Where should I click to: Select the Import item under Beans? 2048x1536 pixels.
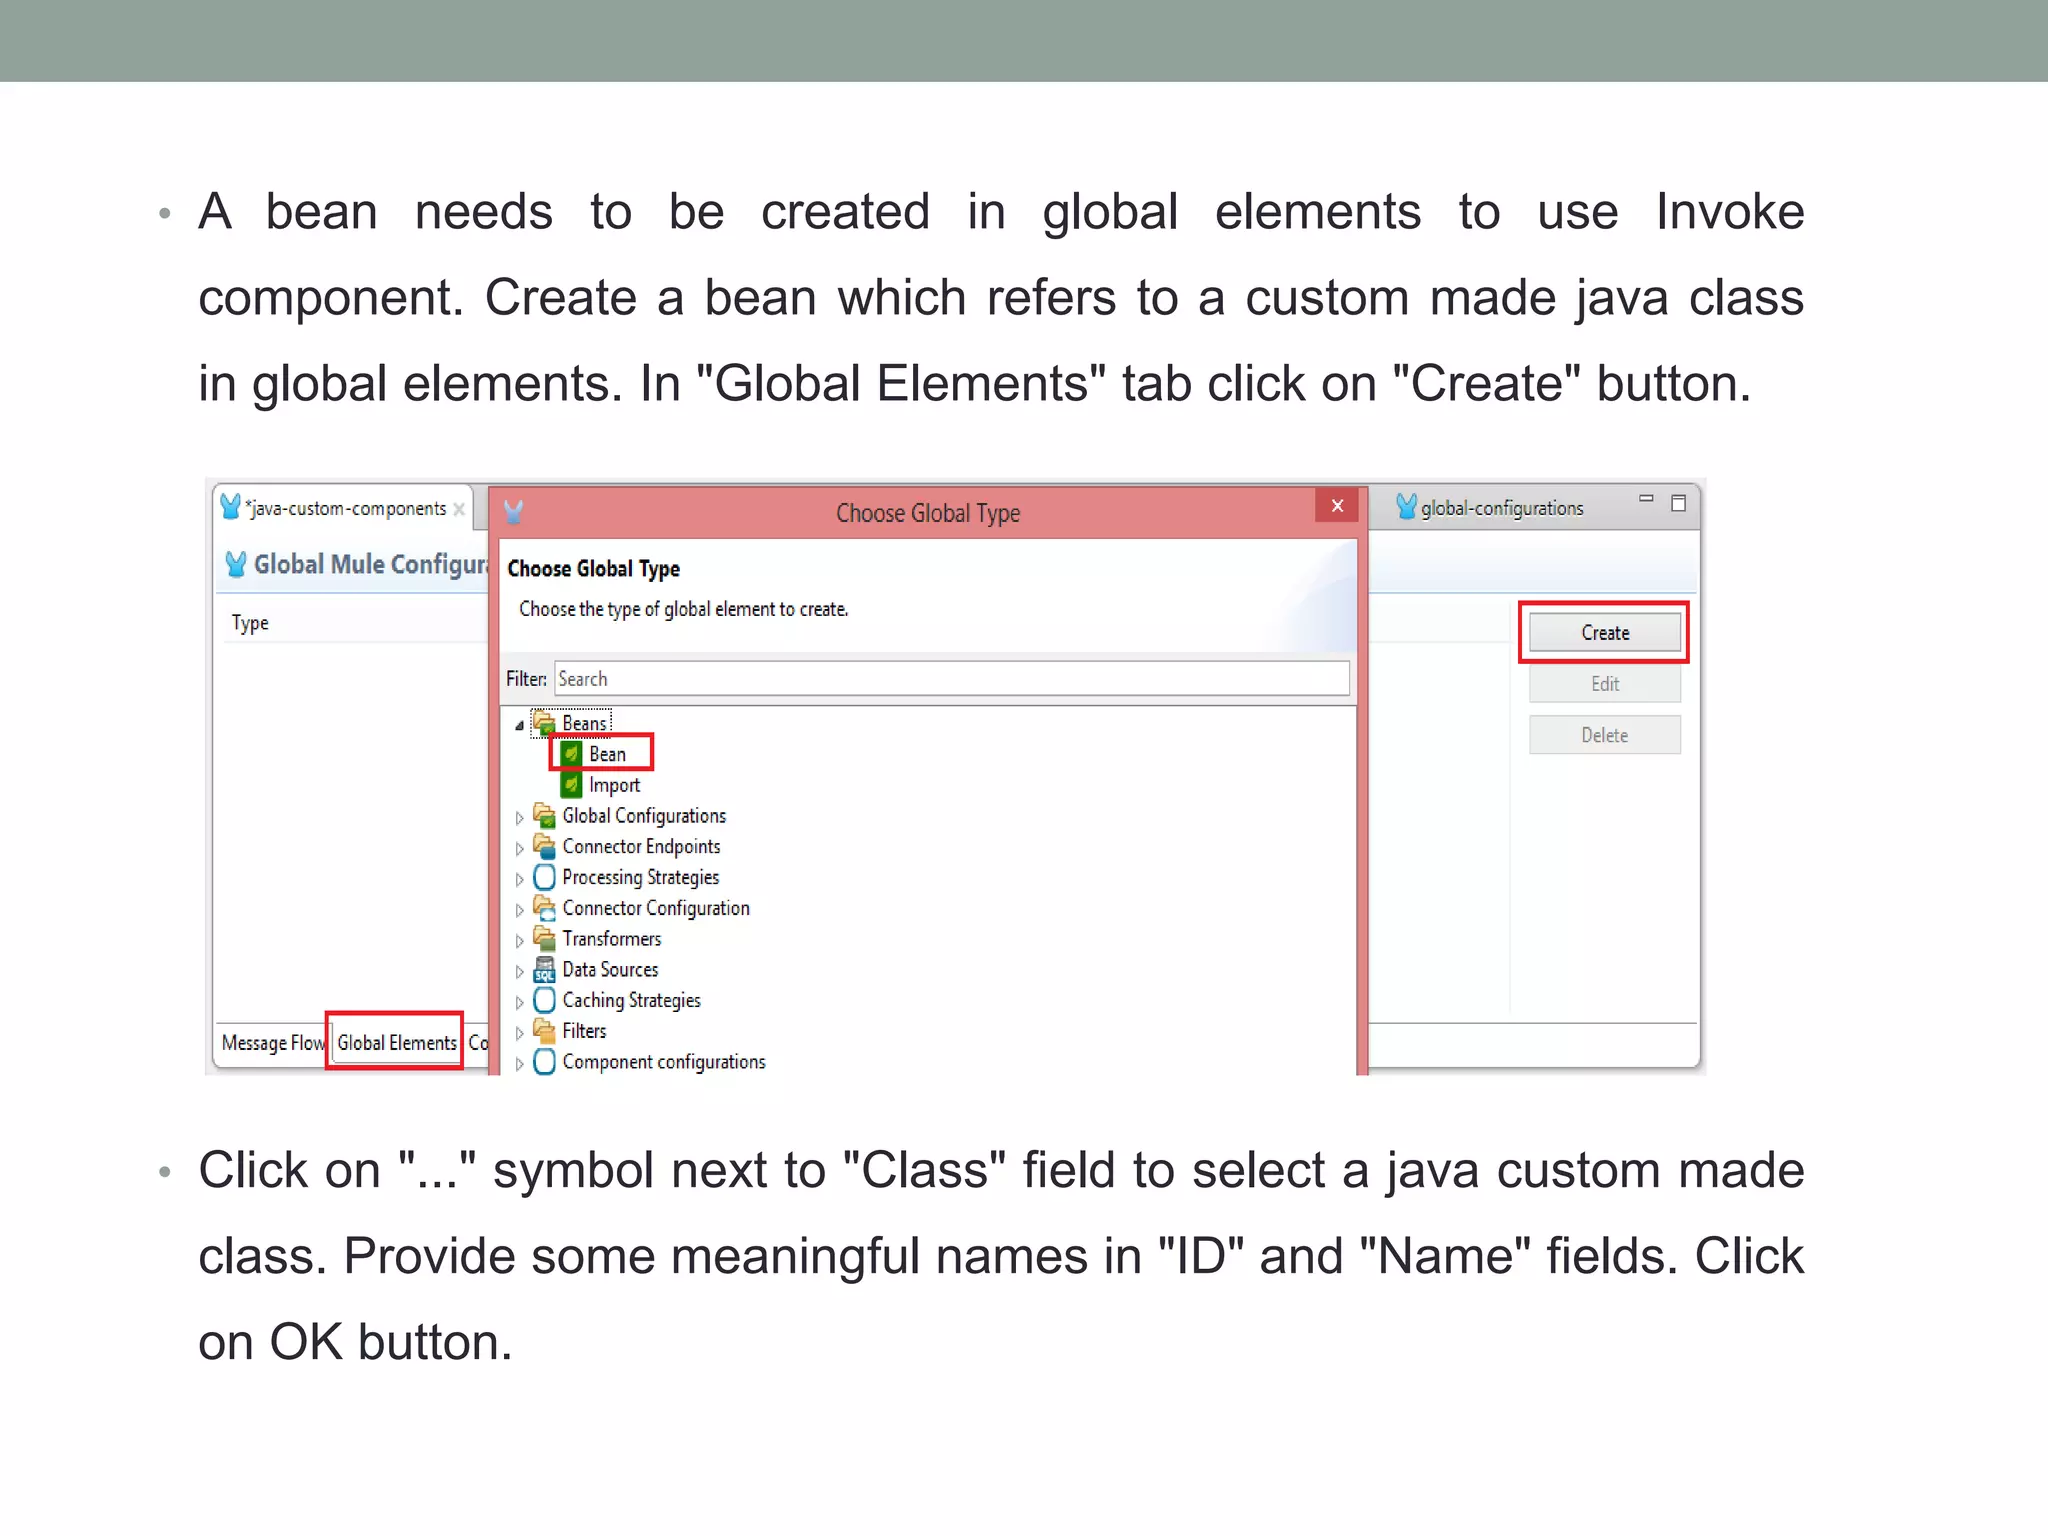614,785
